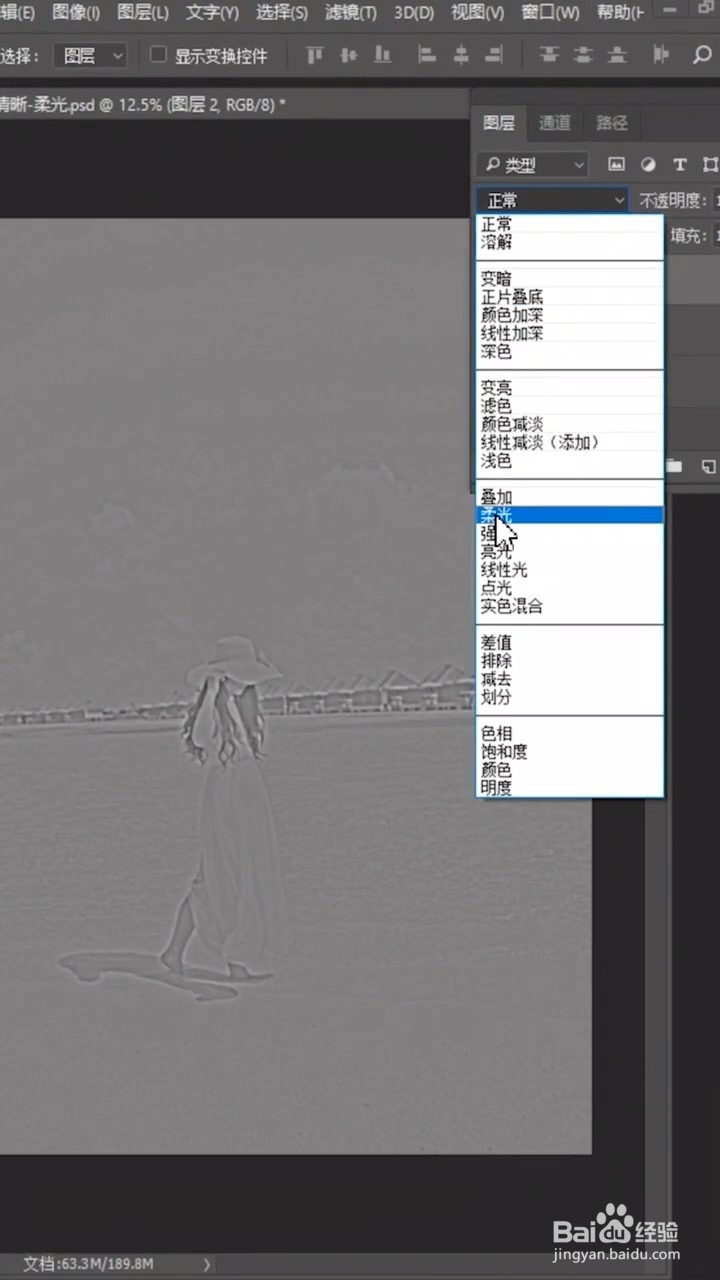
Task: Click the distribute bottom edges icon
Action: [618, 55]
